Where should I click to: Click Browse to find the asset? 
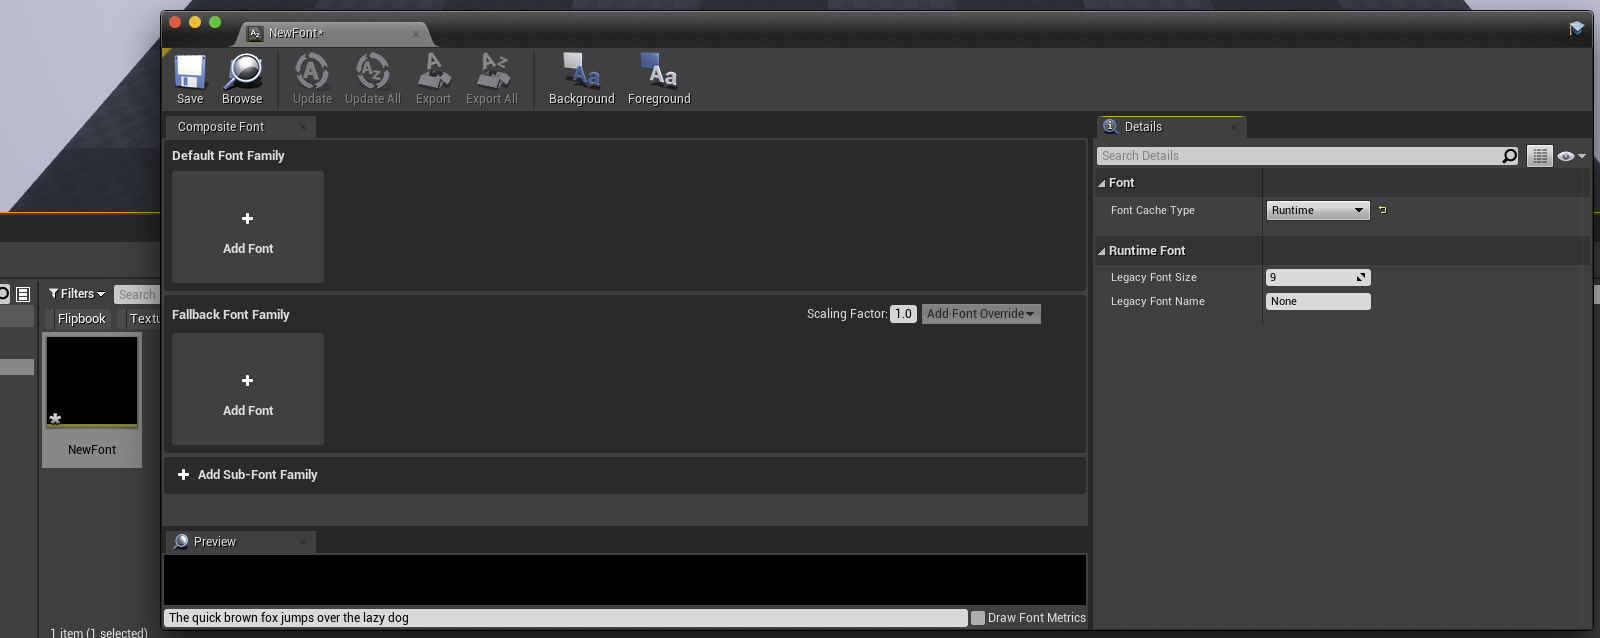242,78
